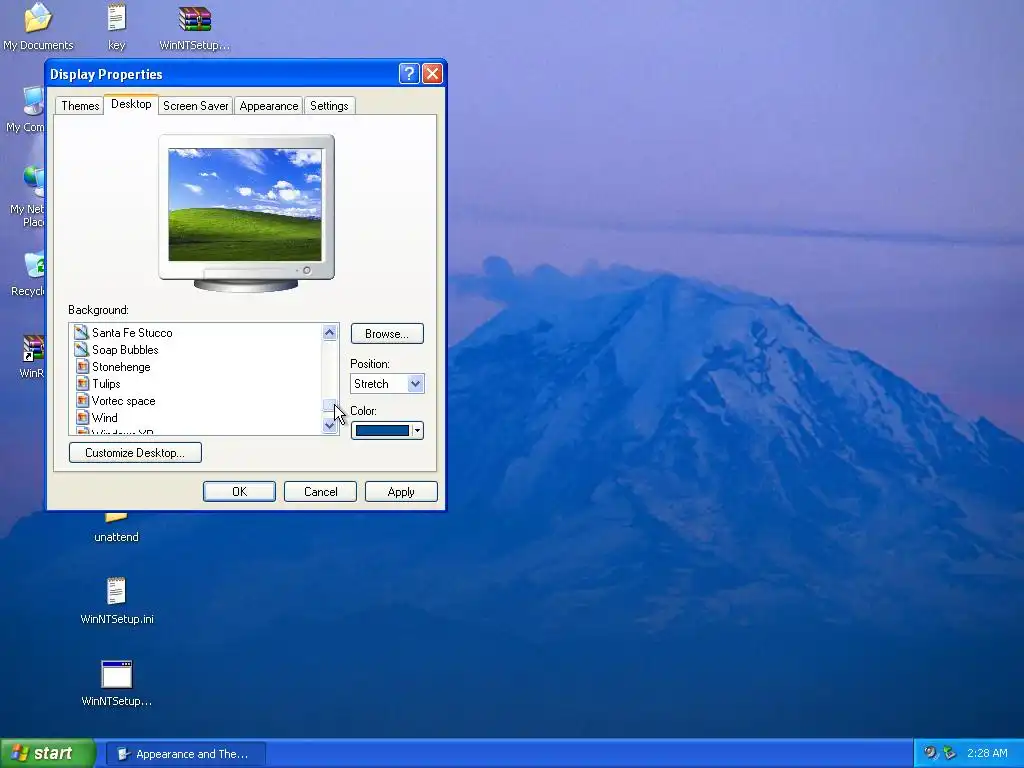Select the Desktop tab
The width and height of the screenshot is (1024, 768).
click(131, 104)
